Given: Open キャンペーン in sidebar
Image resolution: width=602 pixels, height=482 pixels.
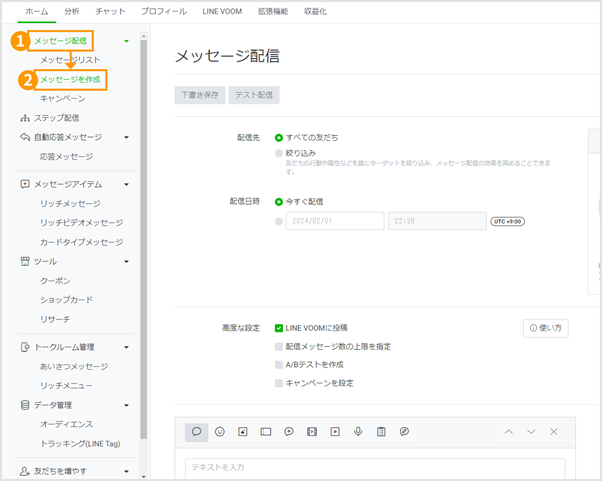Looking at the screenshot, I should pyautogui.click(x=63, y=99).
